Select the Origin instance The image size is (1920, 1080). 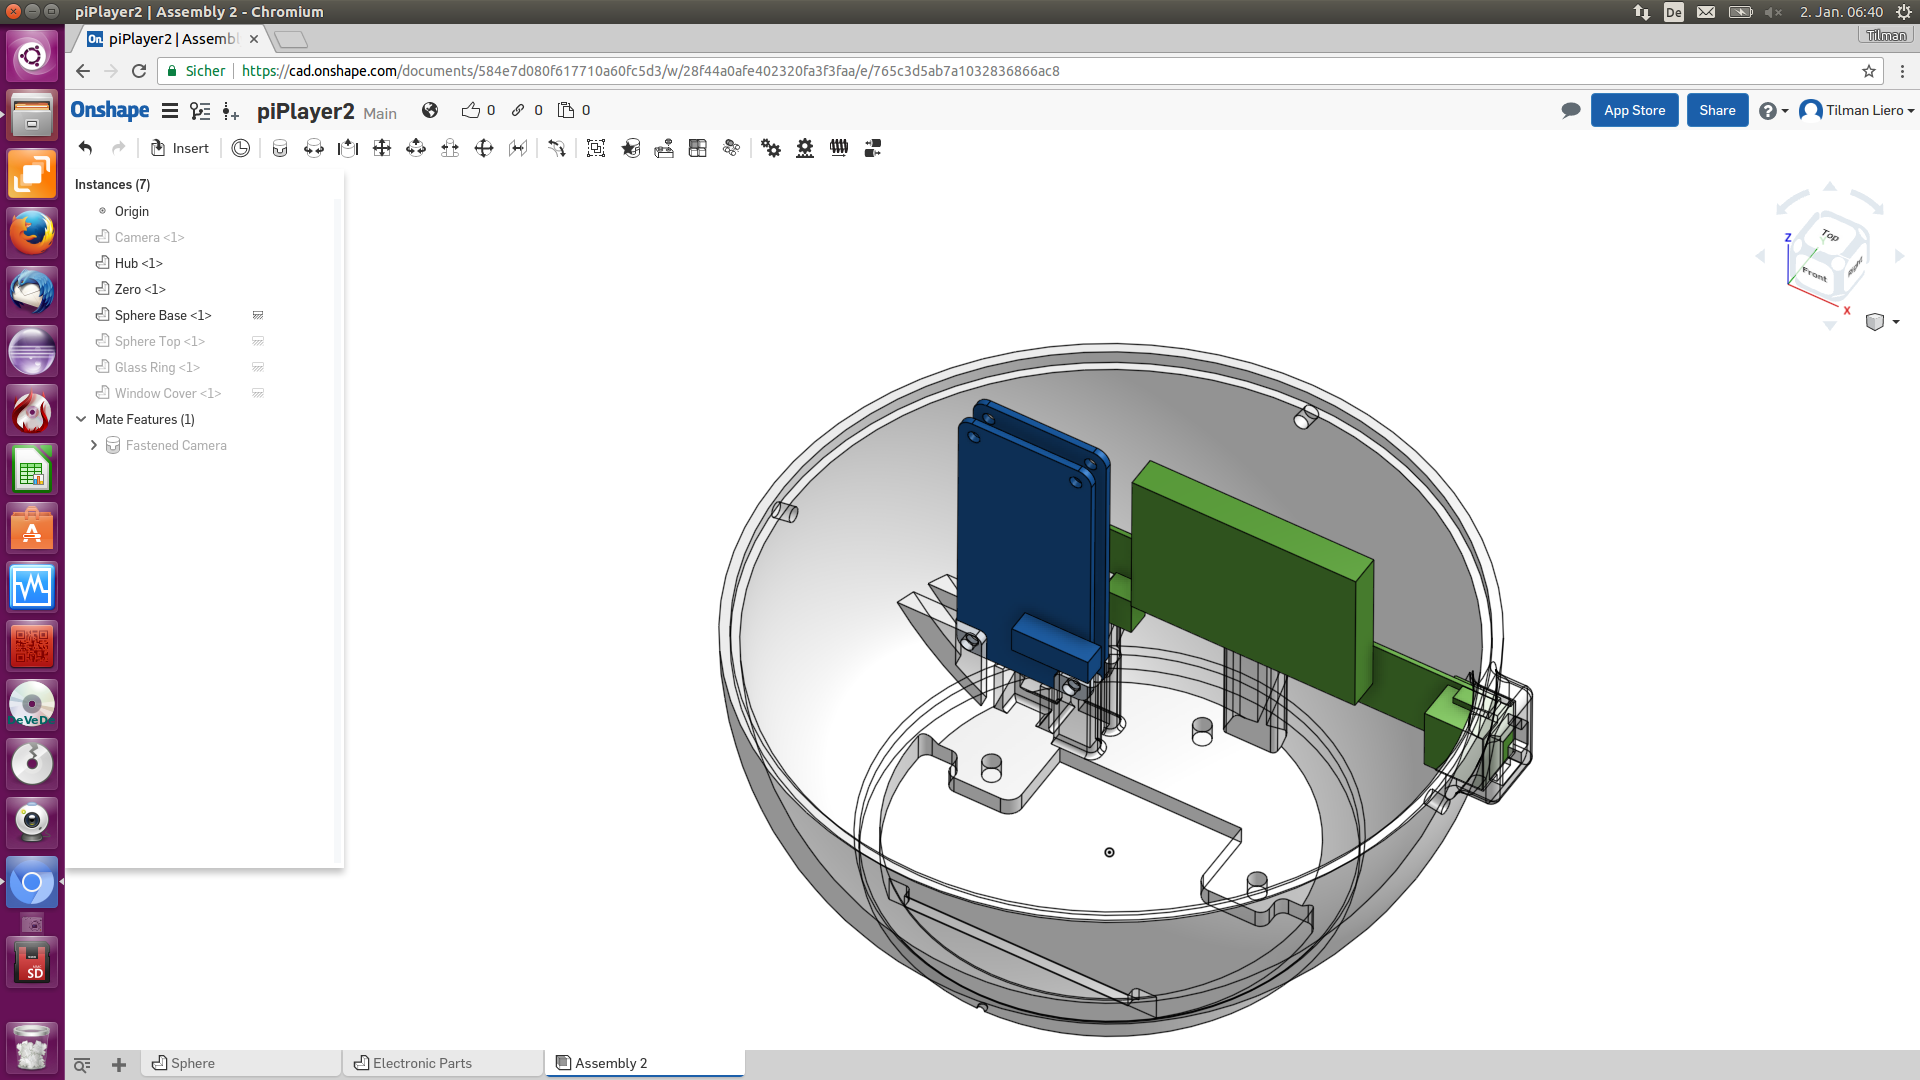(132, 211)
